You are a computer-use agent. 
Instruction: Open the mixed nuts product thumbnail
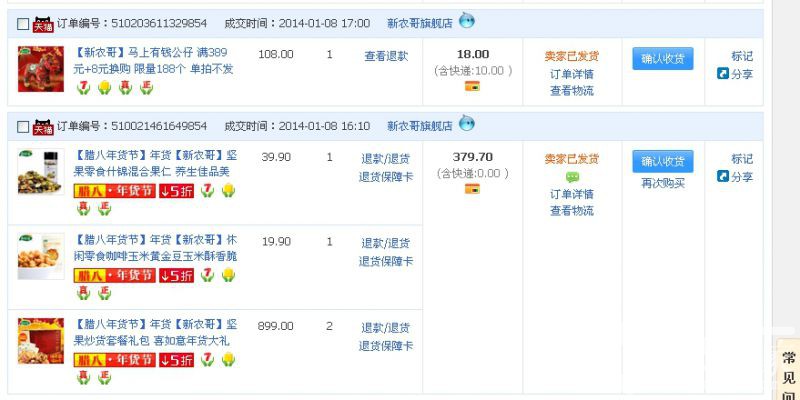[x=40, y=171]
